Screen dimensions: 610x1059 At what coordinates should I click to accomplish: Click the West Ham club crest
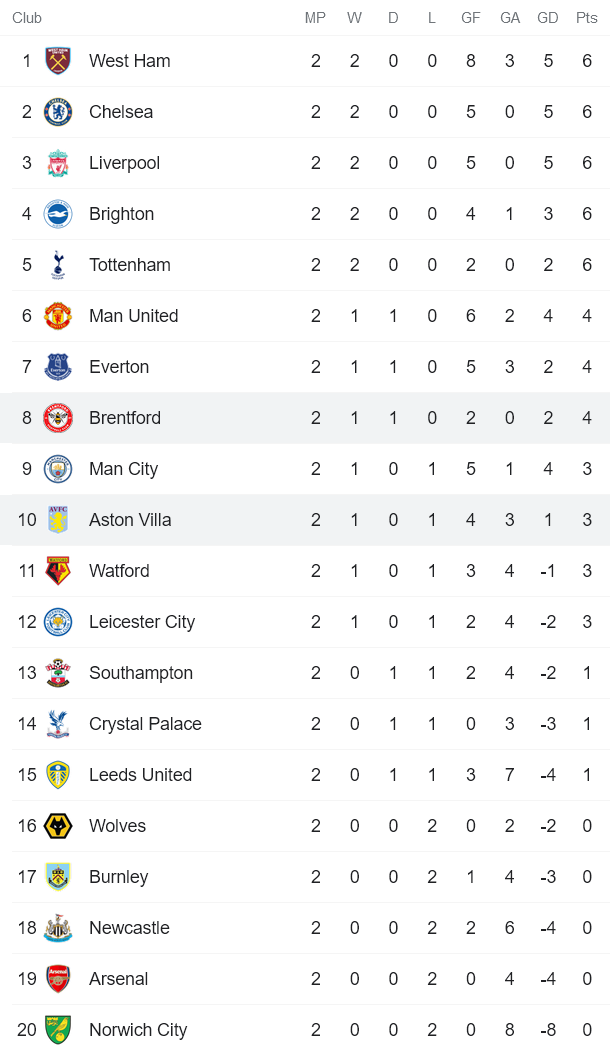[x=58, y=61]
